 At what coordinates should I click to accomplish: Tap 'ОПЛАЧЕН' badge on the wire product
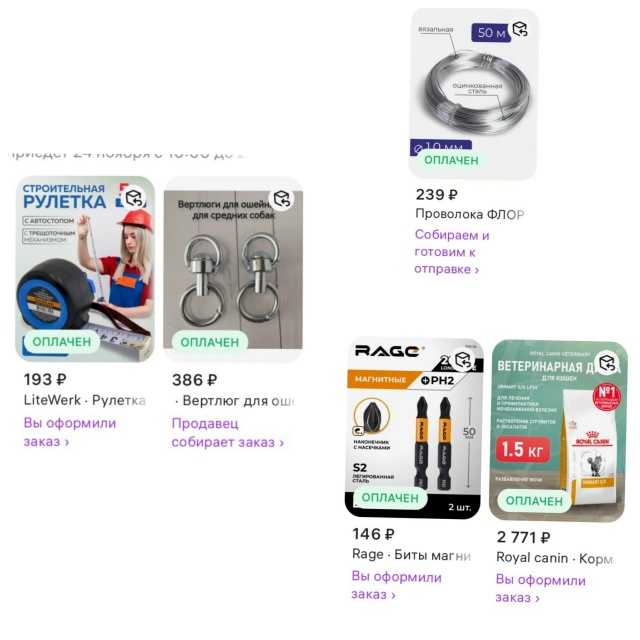(451, 160)
